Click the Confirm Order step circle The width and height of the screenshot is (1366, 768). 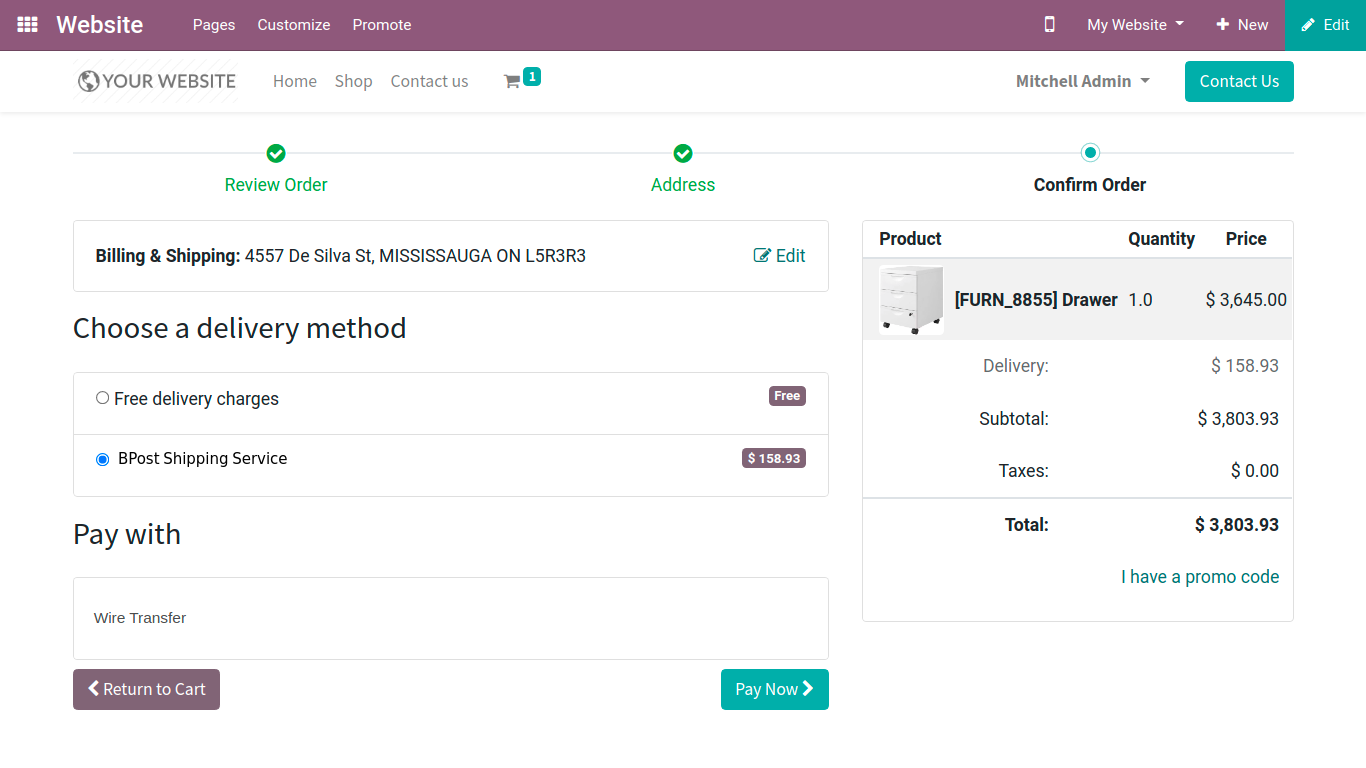[x=1090, y=152]
